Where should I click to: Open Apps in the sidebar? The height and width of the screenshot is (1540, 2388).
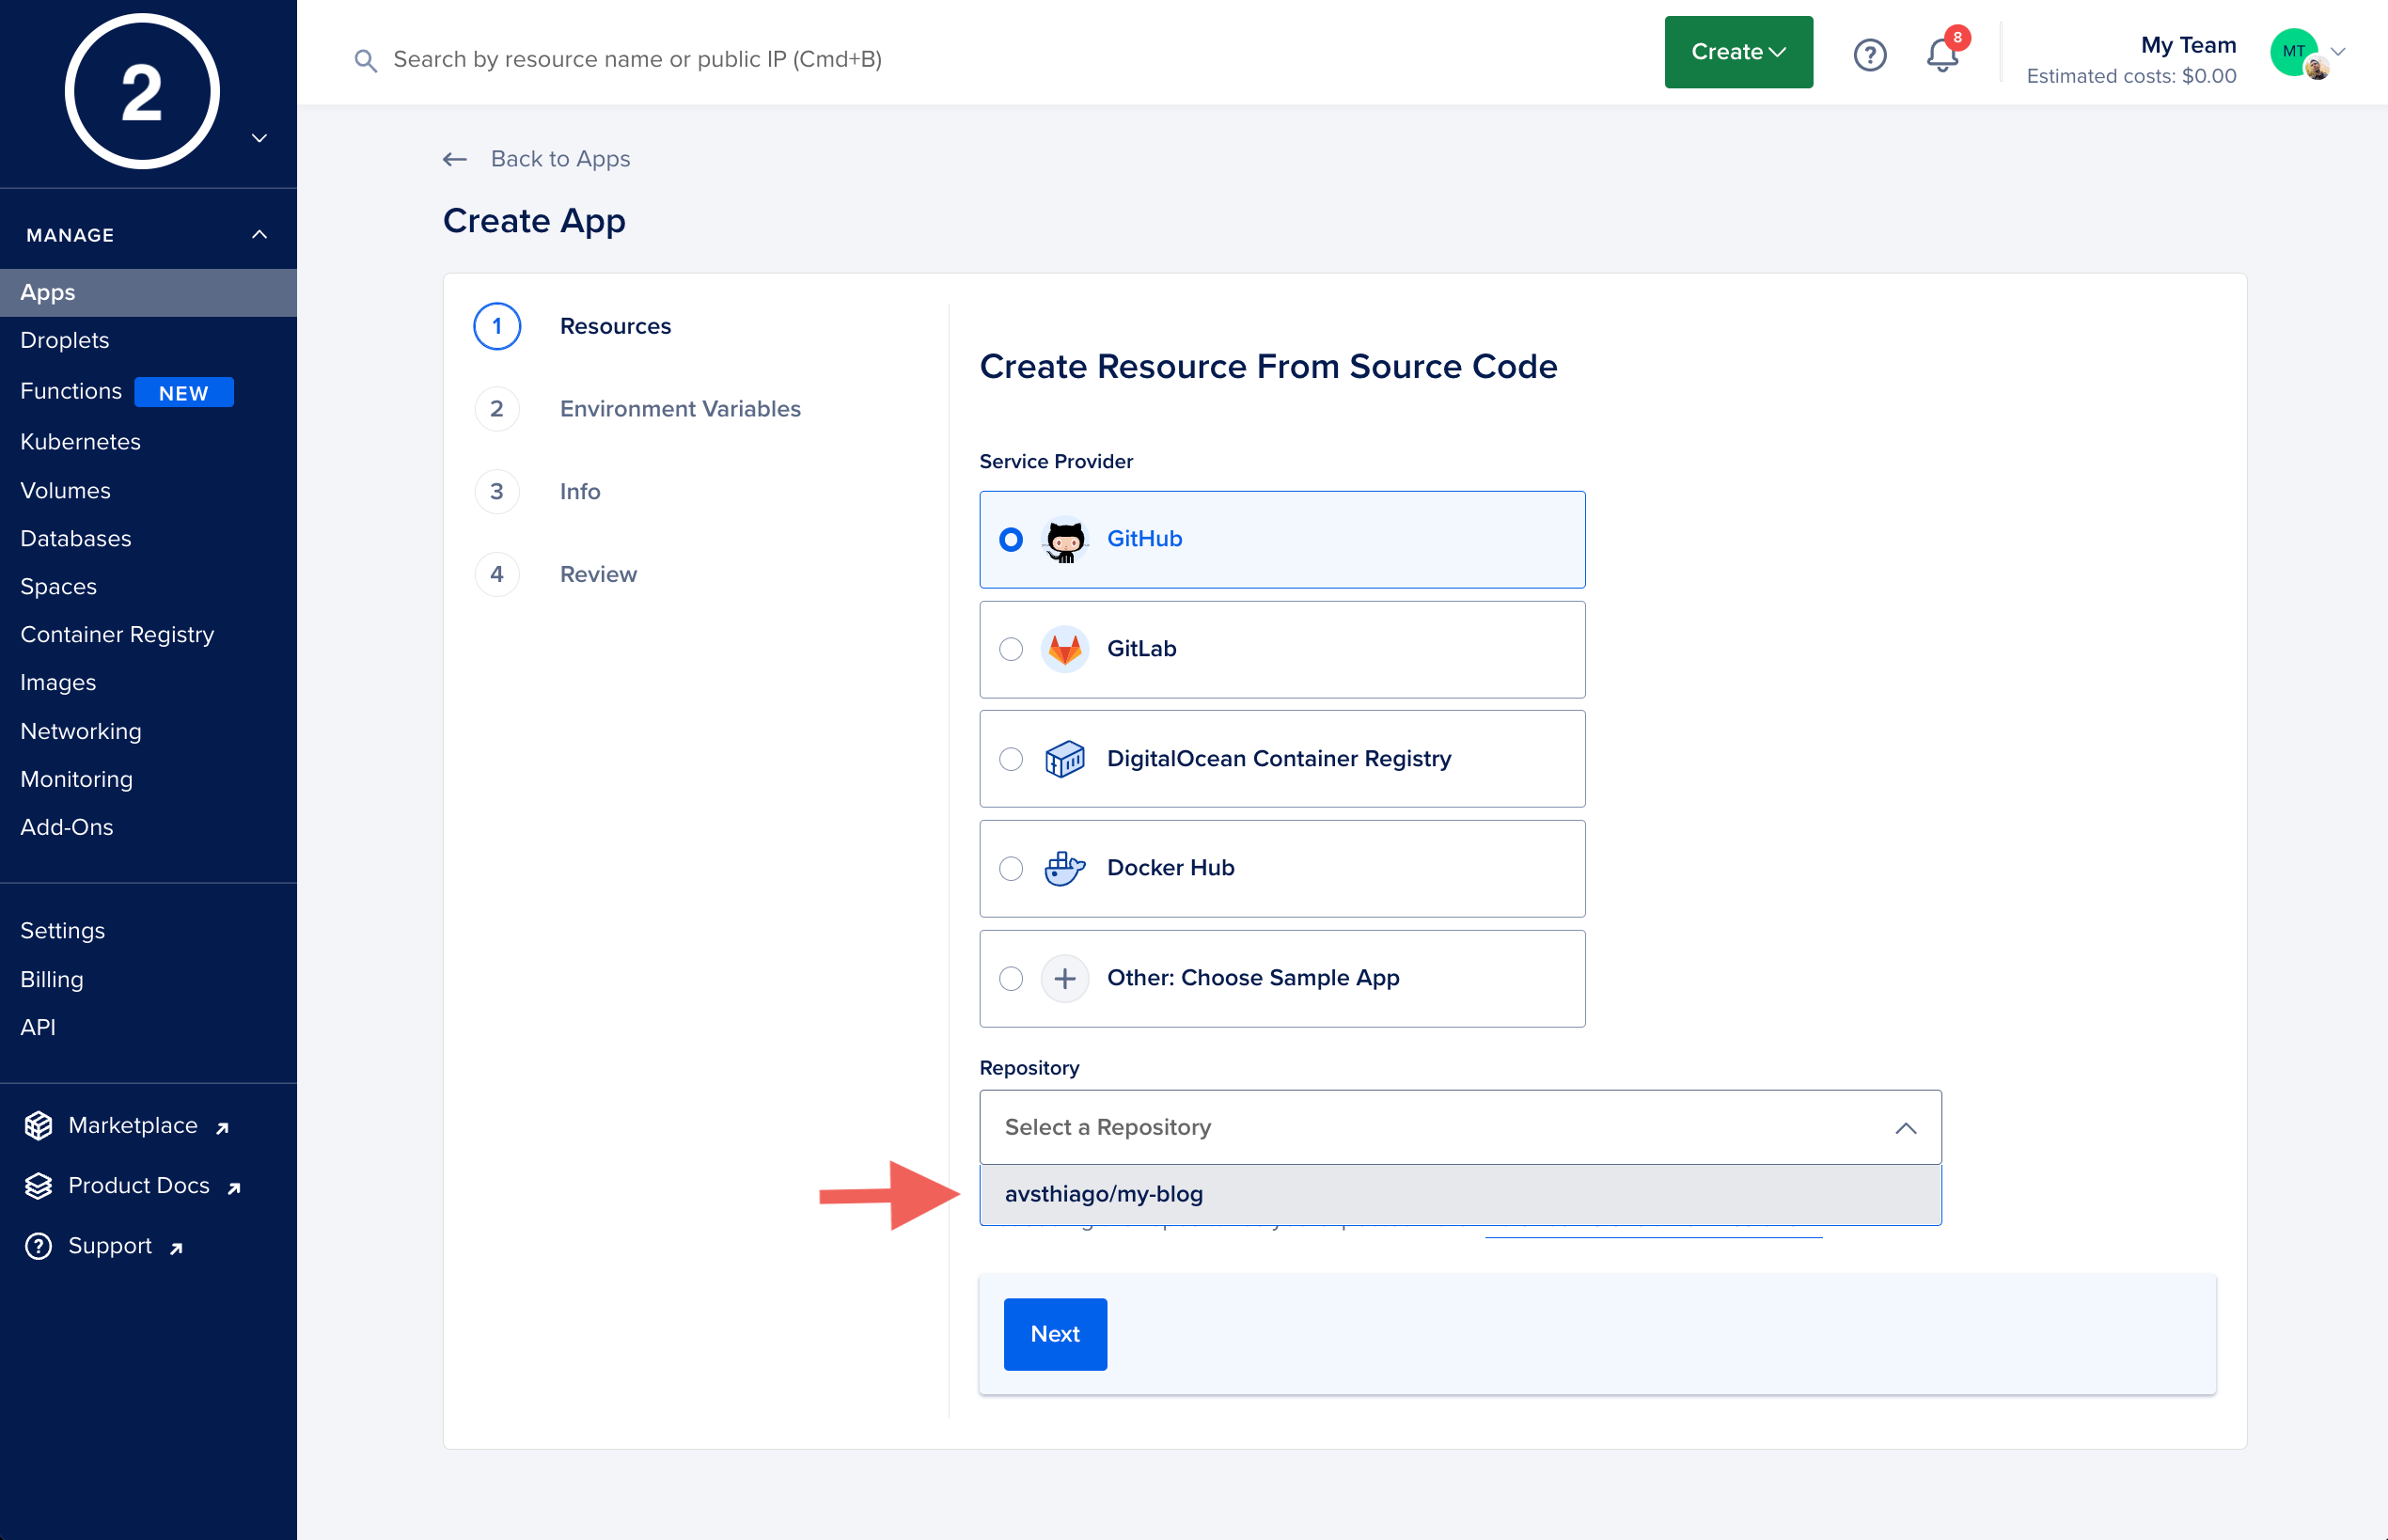148,293
